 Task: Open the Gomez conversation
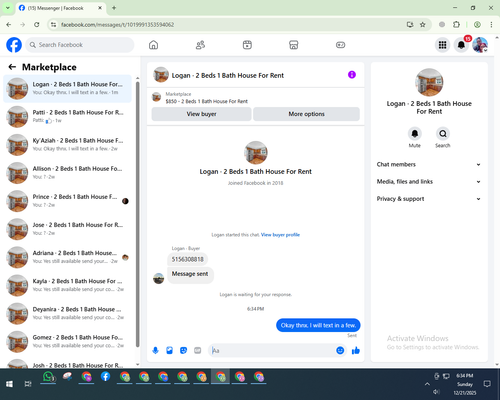tap(67, 342)
